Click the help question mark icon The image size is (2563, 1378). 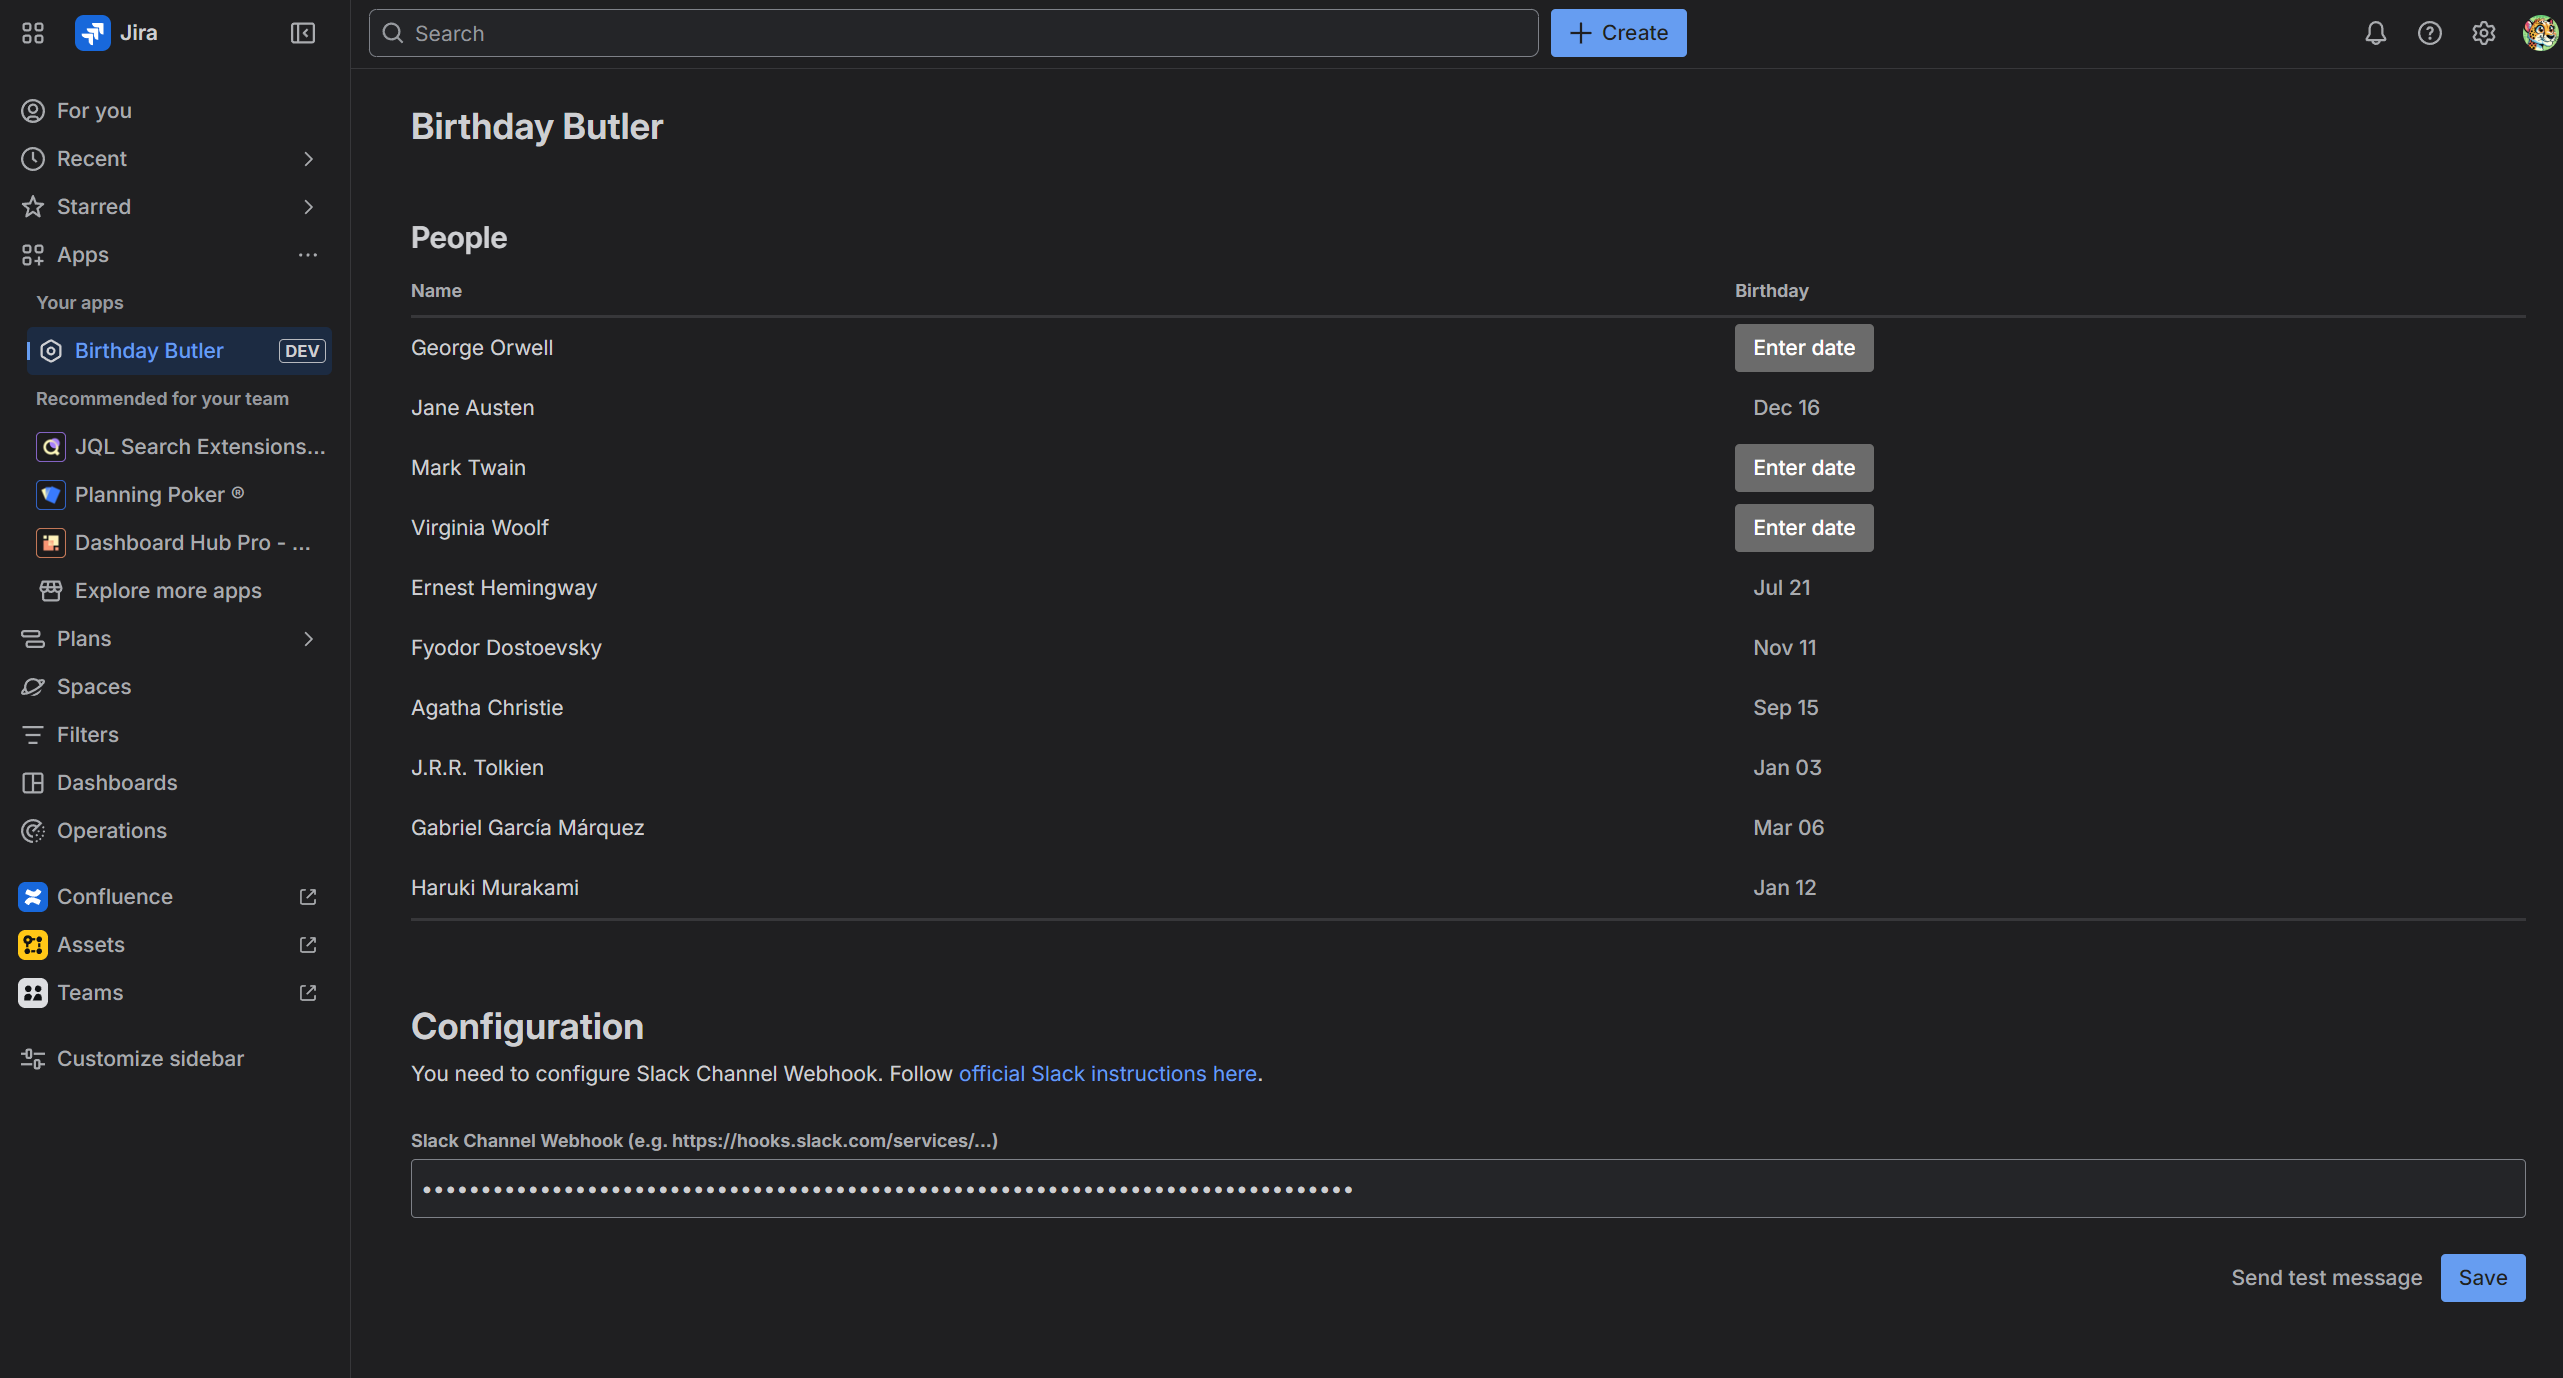click(x=2429, y=32)
